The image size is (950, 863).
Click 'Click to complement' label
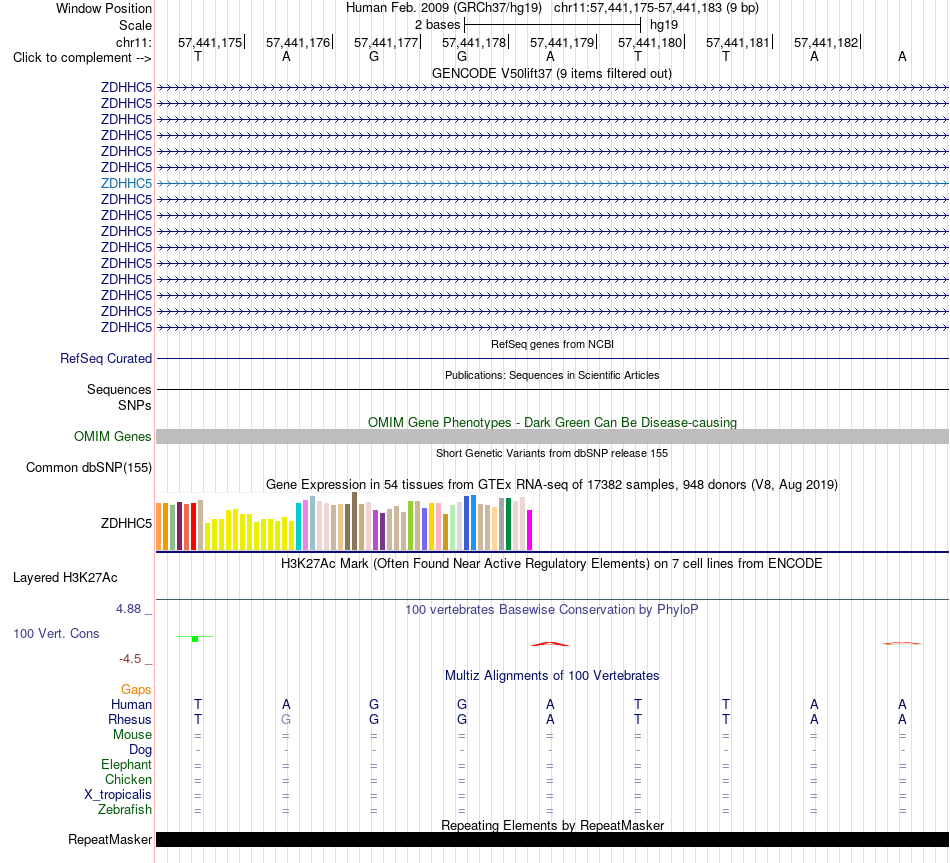pos(82,58)
